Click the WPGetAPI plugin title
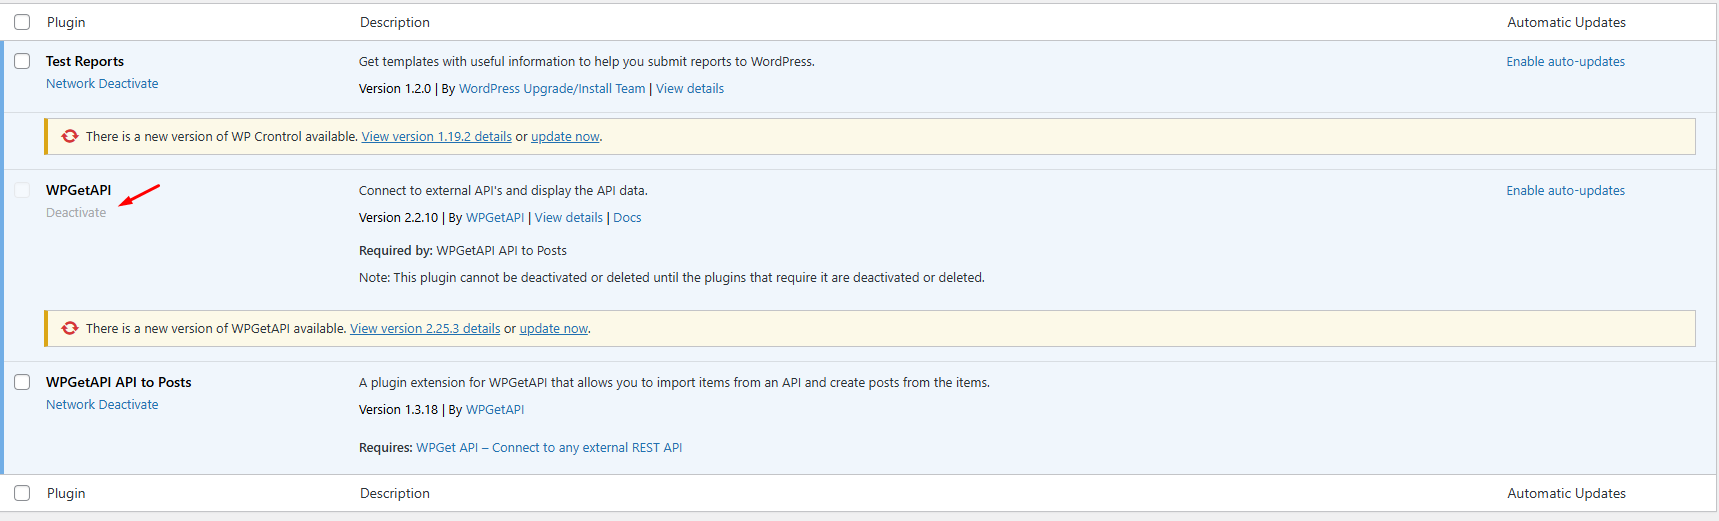 (79, 191)
